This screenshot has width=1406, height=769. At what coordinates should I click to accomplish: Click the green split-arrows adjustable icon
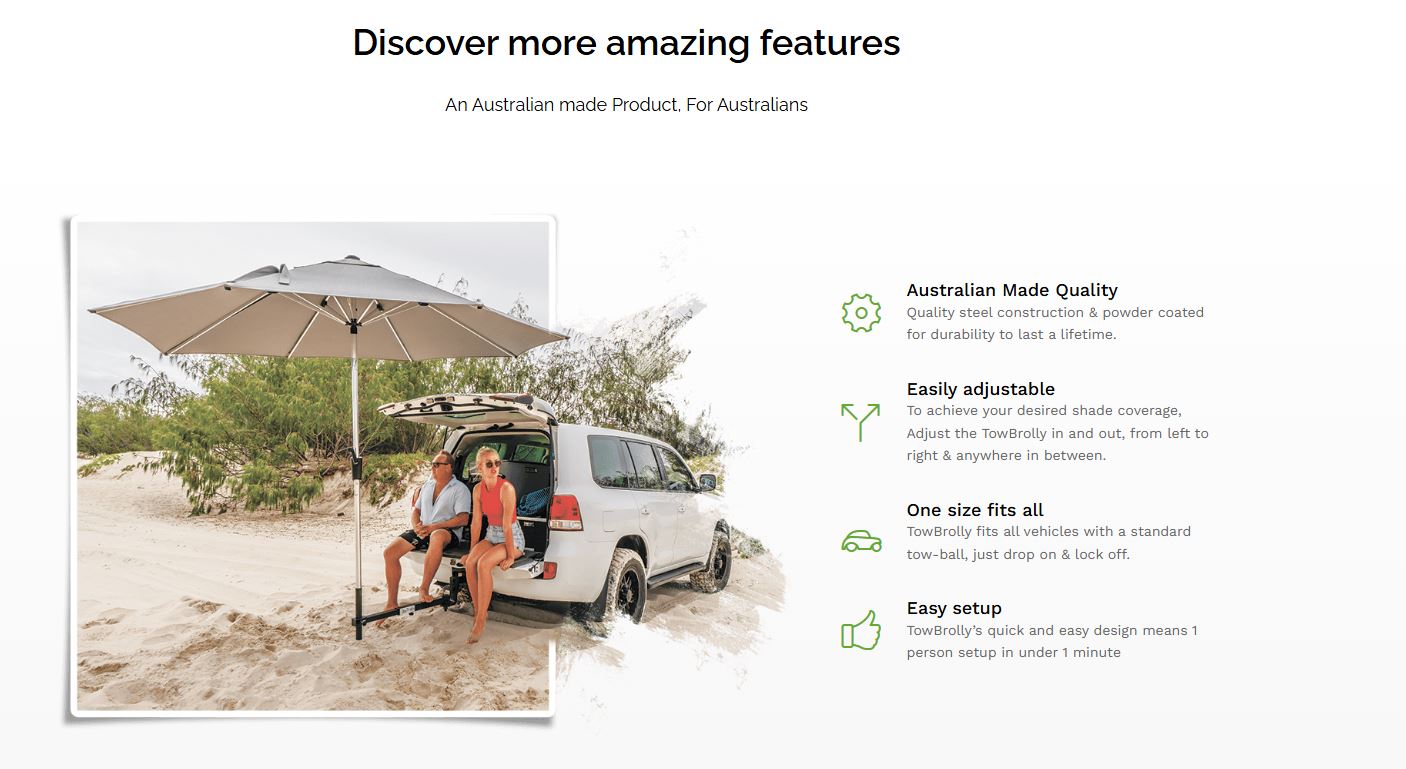coord(860,422)
